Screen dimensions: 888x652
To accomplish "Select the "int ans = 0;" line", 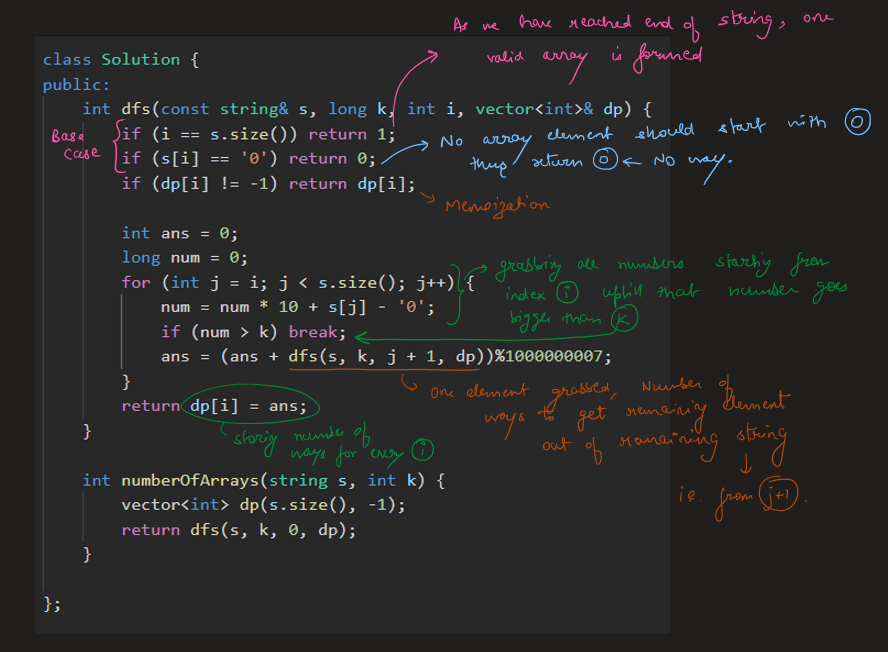I will coord(180,233).
